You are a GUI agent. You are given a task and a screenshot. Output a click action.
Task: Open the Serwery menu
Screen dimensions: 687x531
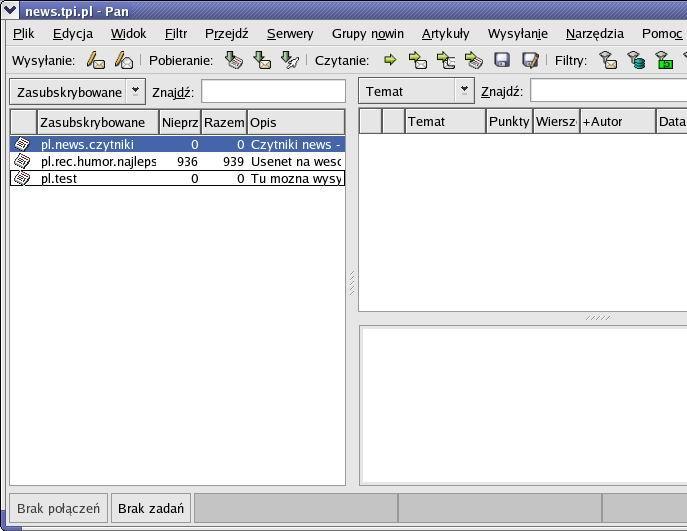[x=289, y=34]
